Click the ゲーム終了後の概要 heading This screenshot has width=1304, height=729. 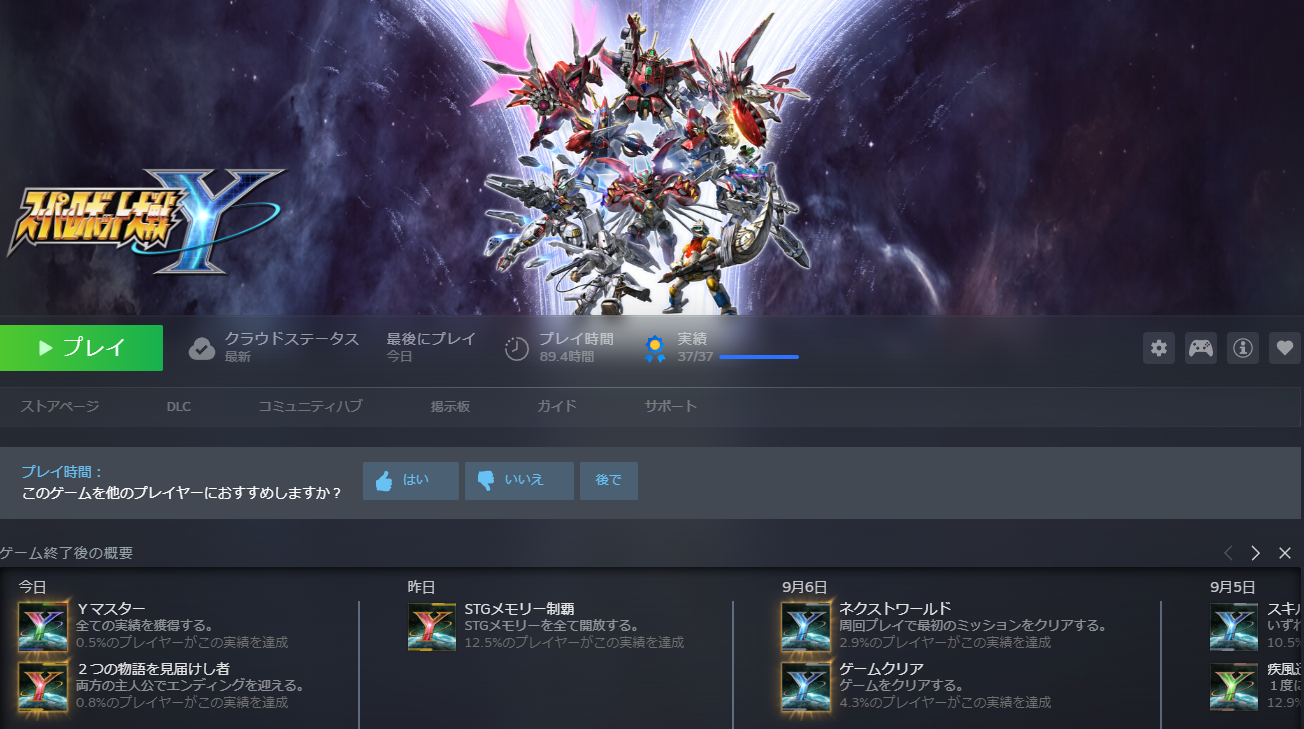coord(66,553)
